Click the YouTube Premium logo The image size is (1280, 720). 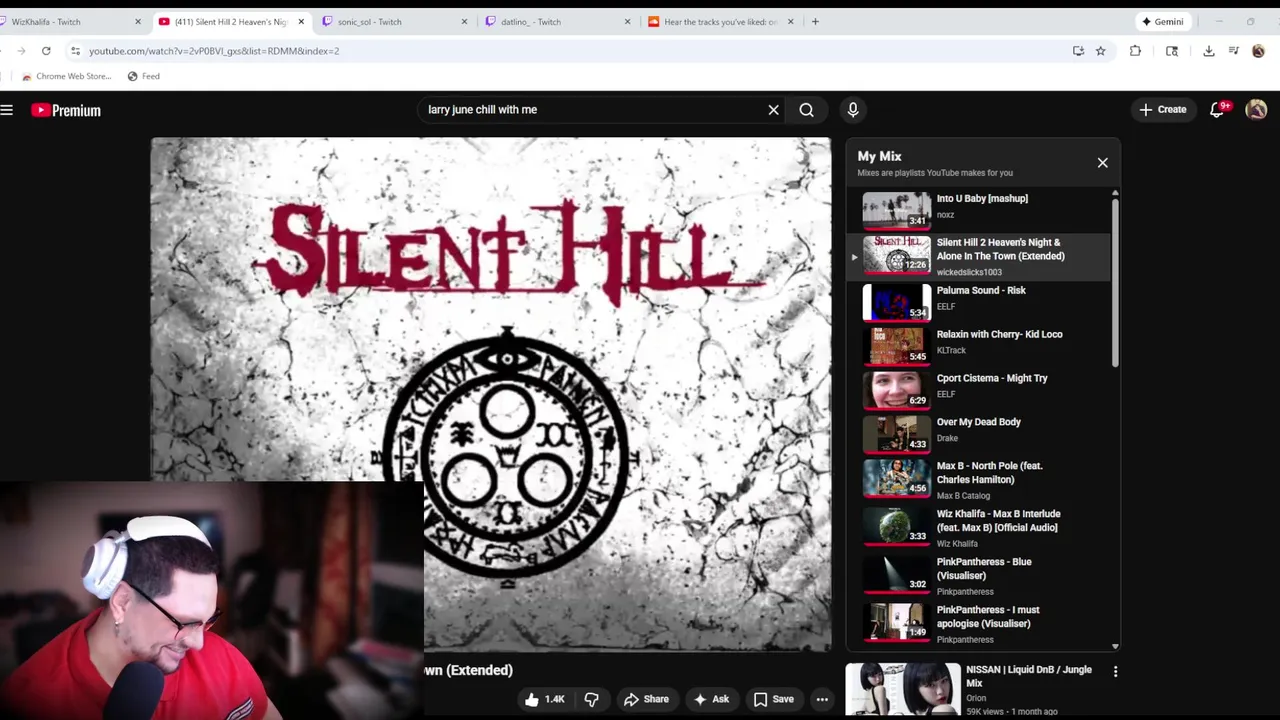(66, 110)
